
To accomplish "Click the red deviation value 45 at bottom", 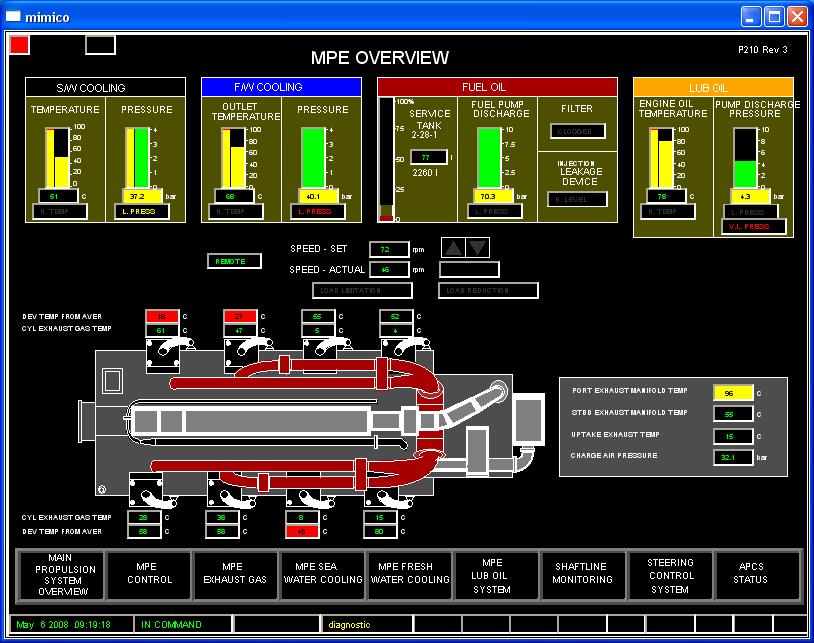I will point(302,531).
